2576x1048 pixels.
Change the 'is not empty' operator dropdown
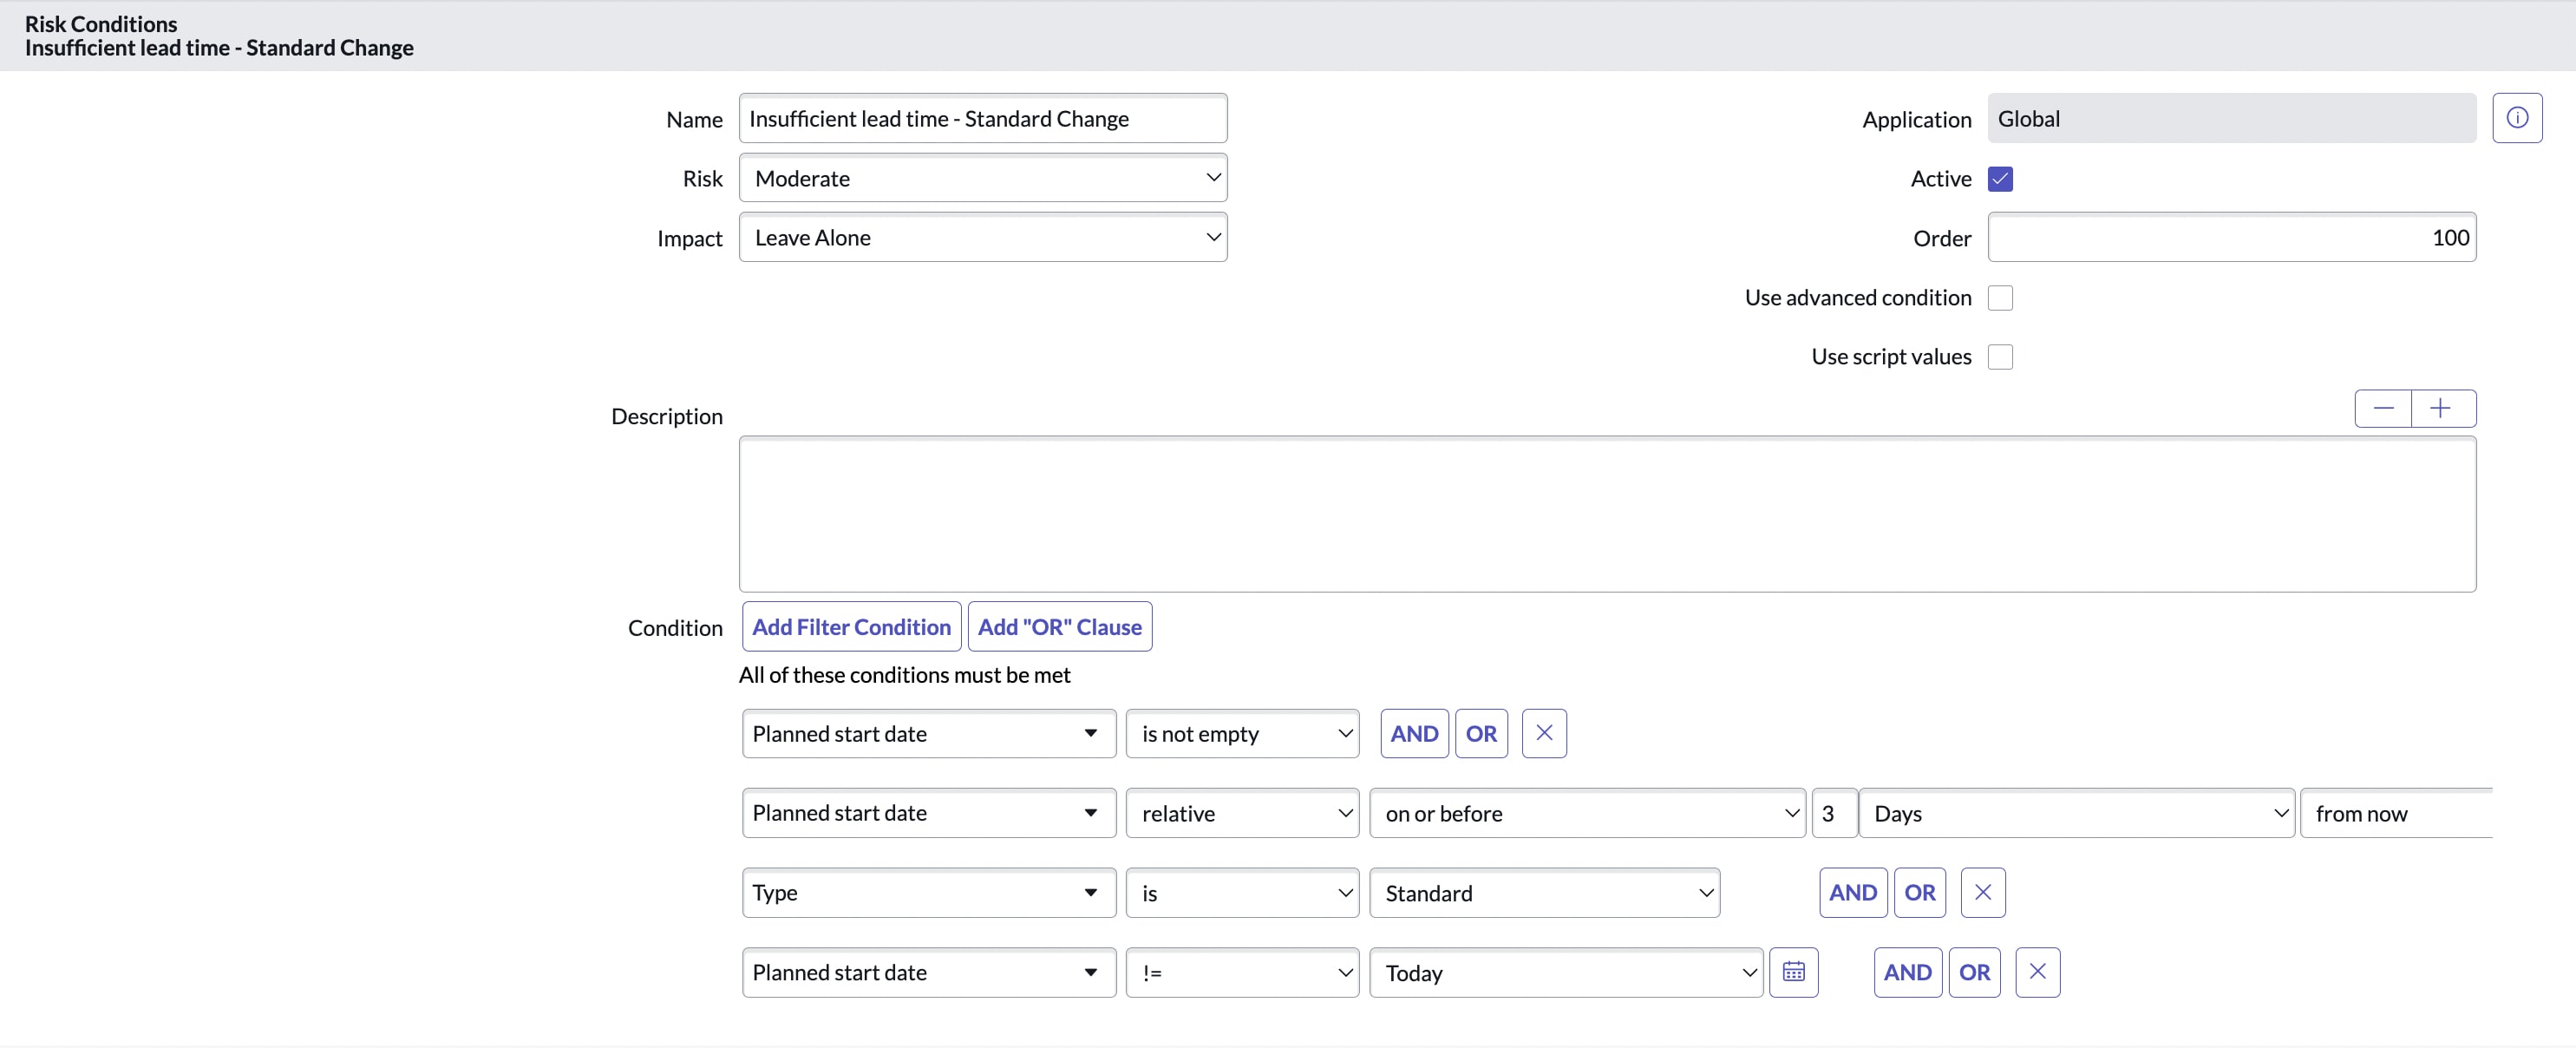pyautogui.click(x=1242, y=733)
